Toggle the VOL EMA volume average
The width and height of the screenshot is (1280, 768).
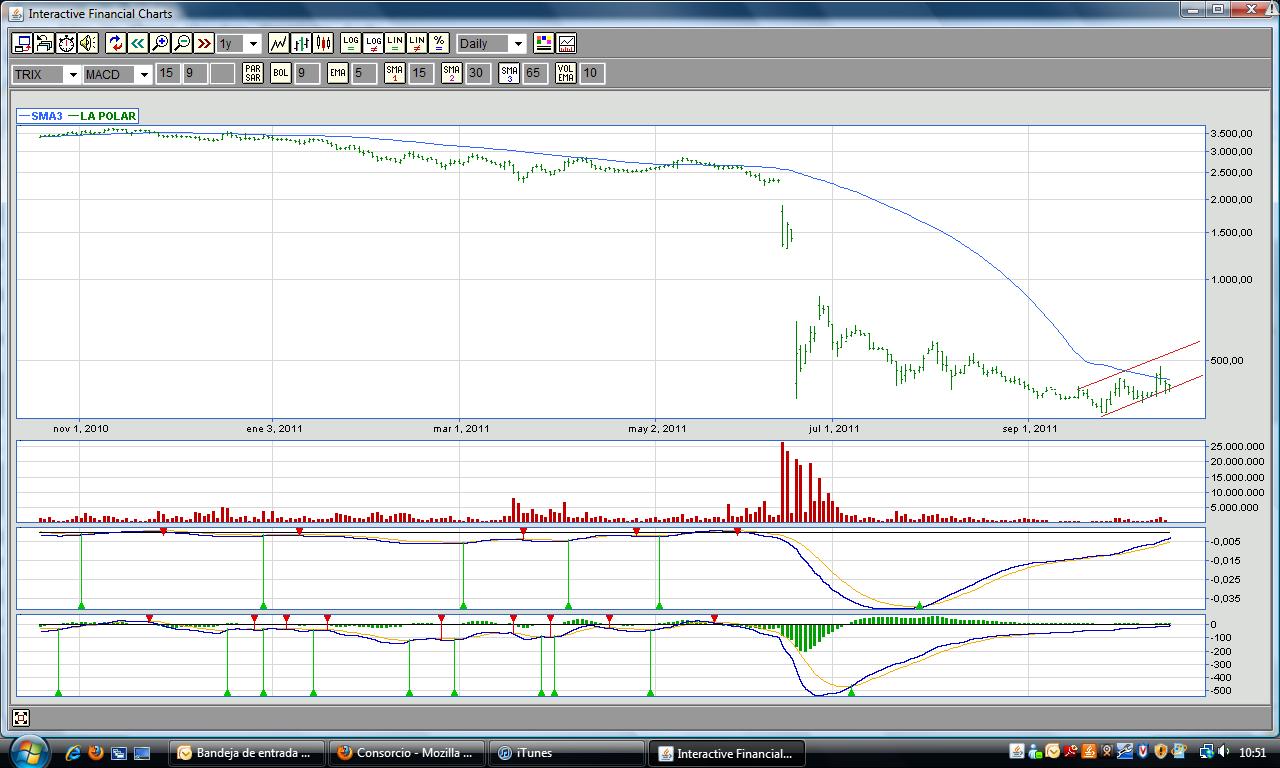point(566,73)
